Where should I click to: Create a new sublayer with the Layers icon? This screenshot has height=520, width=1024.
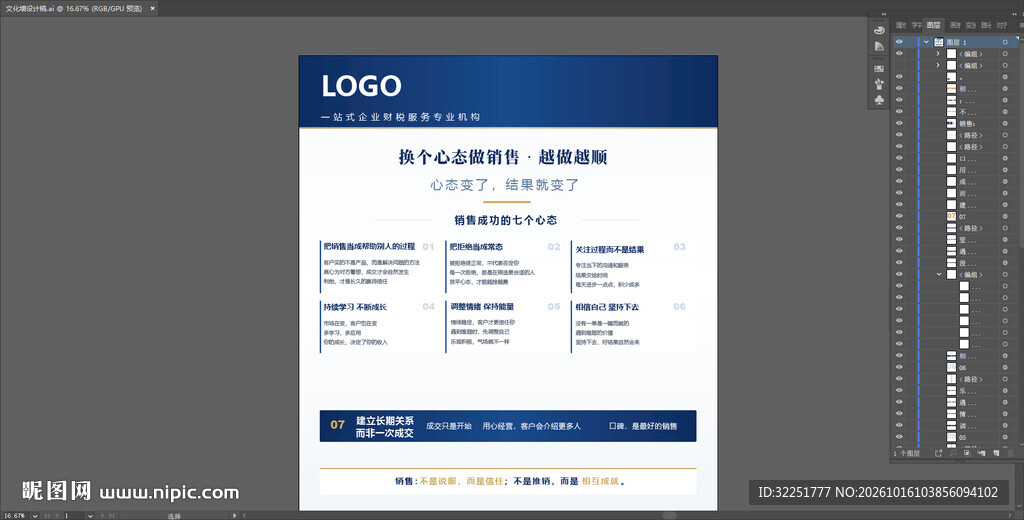tap(982, 453)
